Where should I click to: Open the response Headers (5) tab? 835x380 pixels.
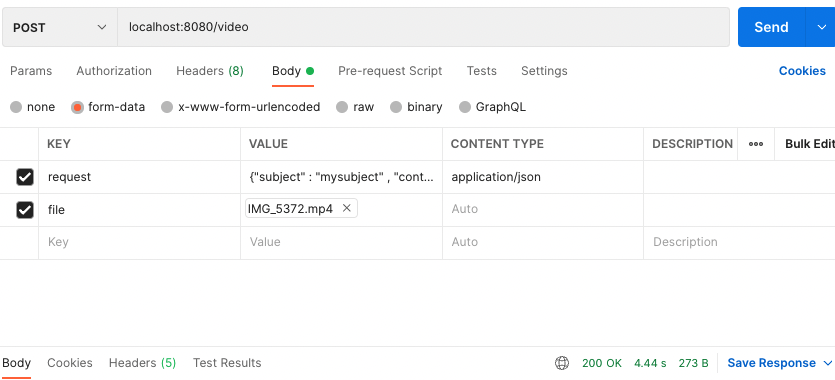coord(142,363)
